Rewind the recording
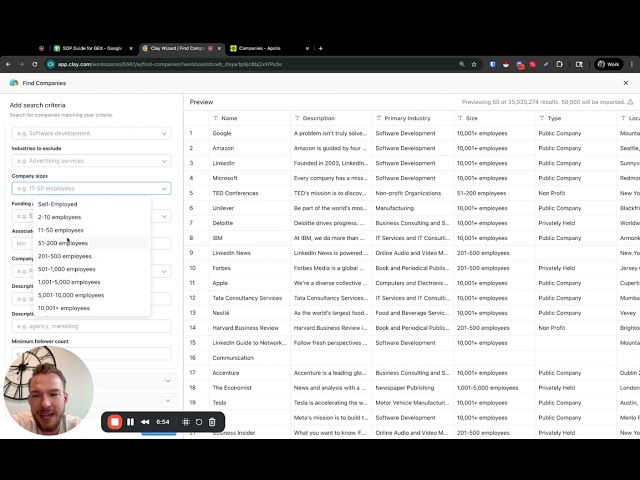This screenshot has width=640, height=480. pos(145,422)
